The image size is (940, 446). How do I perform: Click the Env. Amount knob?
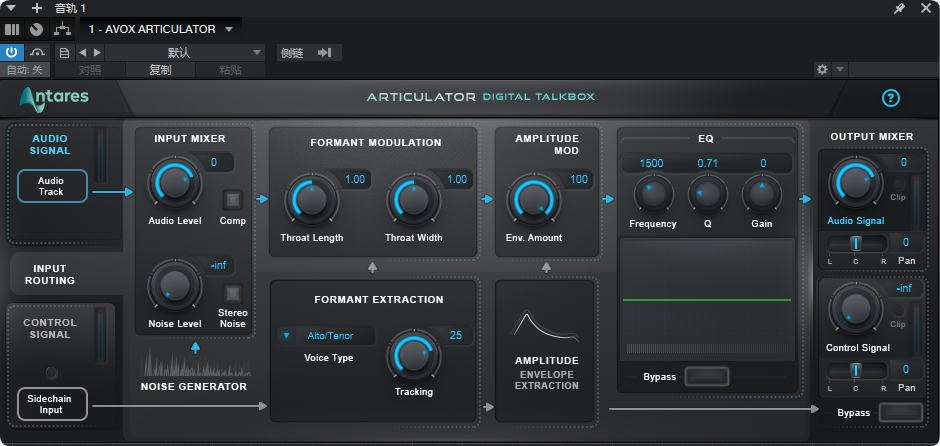click(x=534, y=200)
